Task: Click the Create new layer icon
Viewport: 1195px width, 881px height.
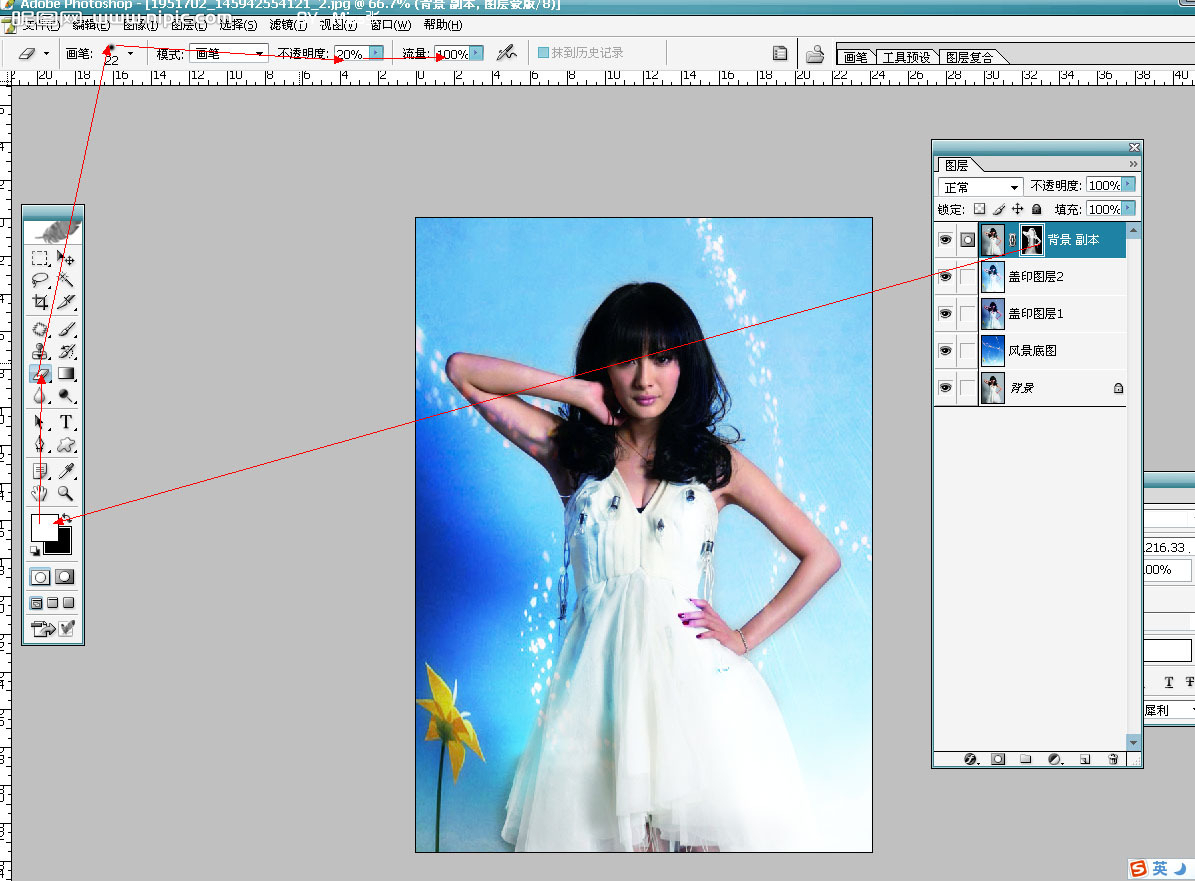Action: coord(1086,760)
